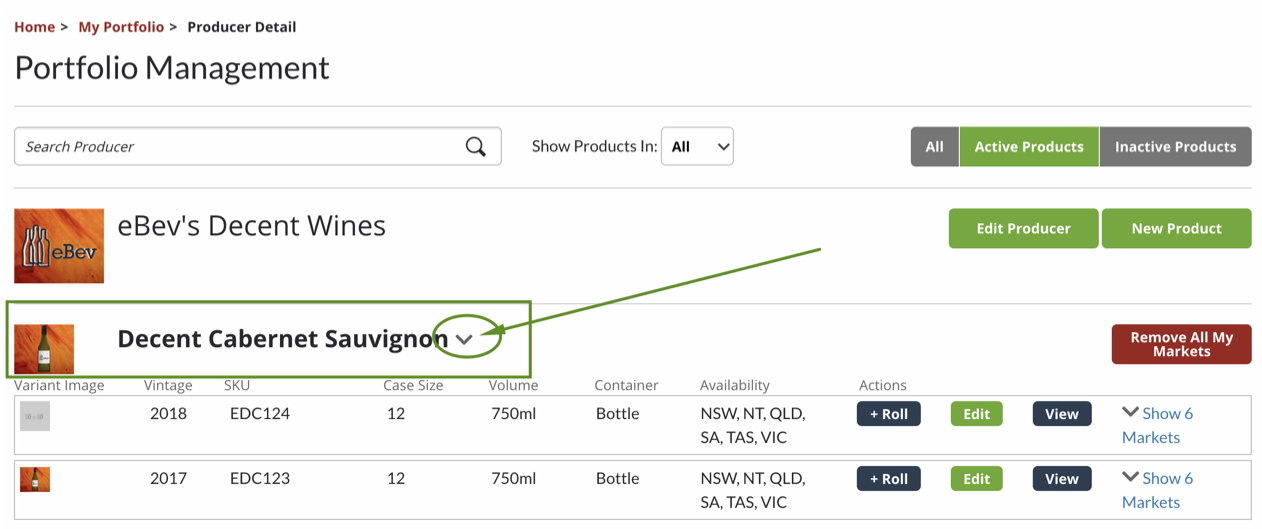Go to Home breadcrumb link
The height and width of the screenshot is (529, 1262).
(34, 27)
